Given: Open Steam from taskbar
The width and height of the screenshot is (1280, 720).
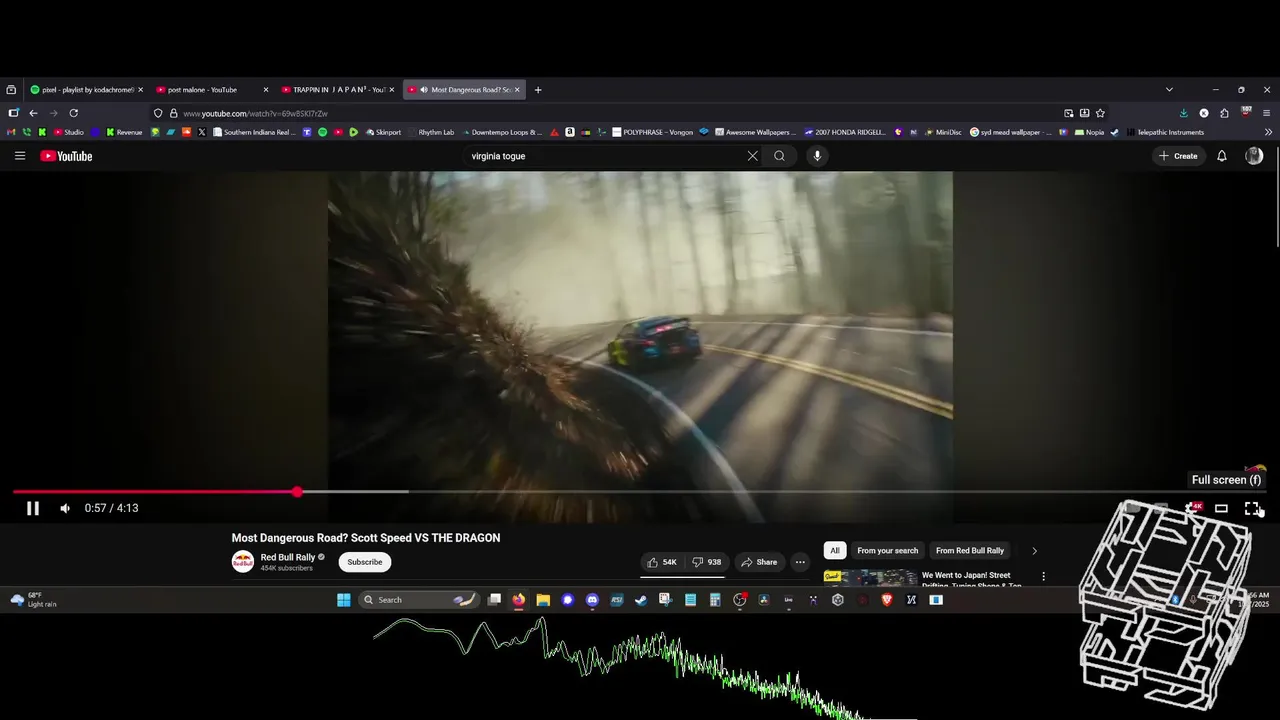Looking at the screenshot, I should click(641, 600).
